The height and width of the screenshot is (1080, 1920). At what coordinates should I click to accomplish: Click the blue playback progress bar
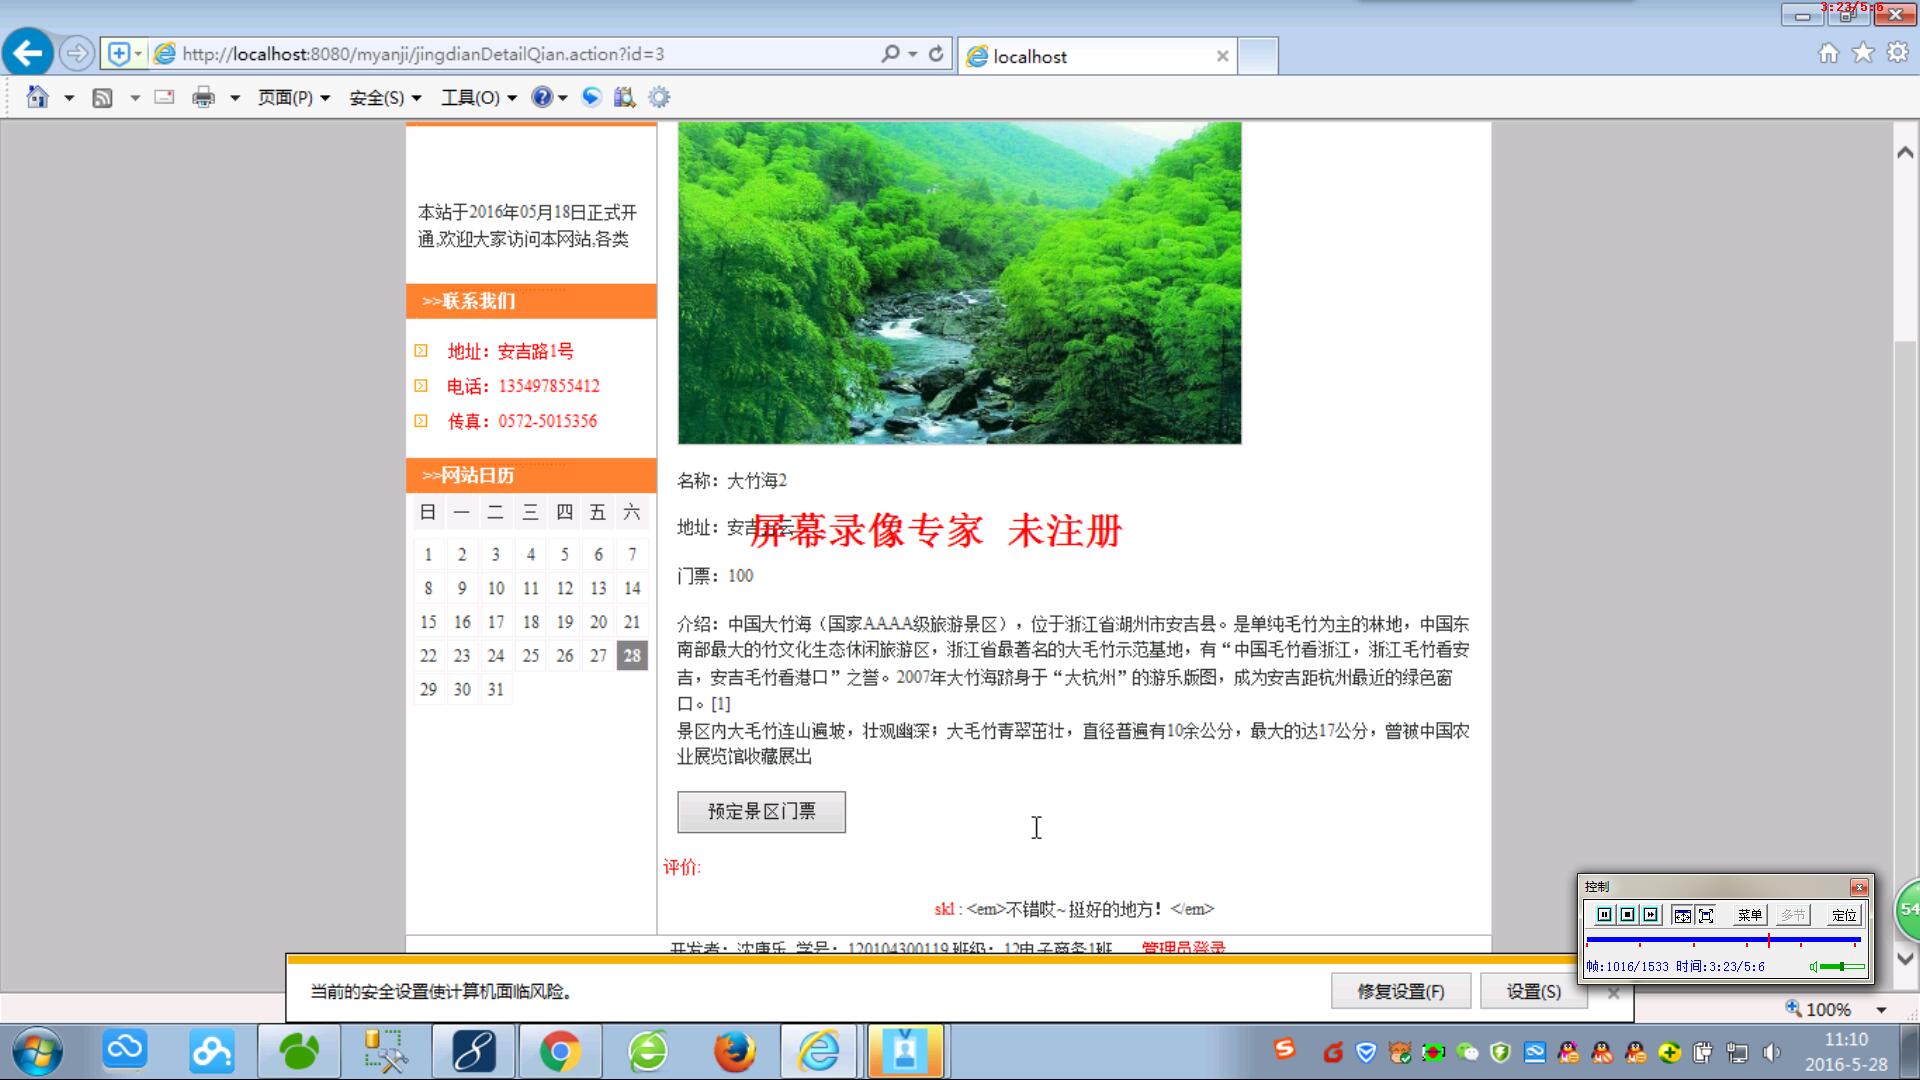click(x=1723, y=940)
